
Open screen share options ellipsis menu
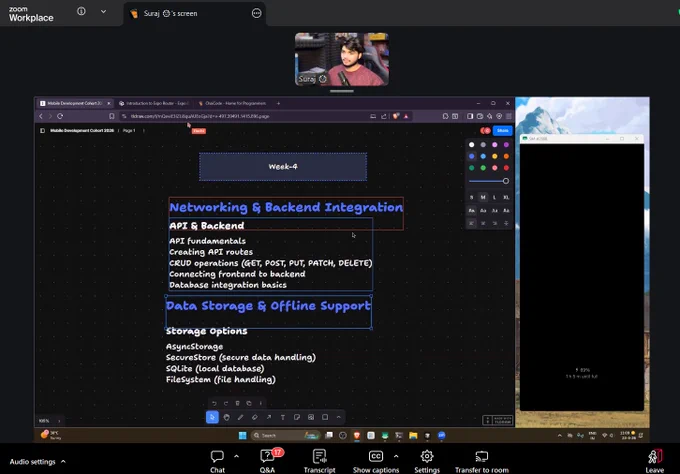[257, 13]
